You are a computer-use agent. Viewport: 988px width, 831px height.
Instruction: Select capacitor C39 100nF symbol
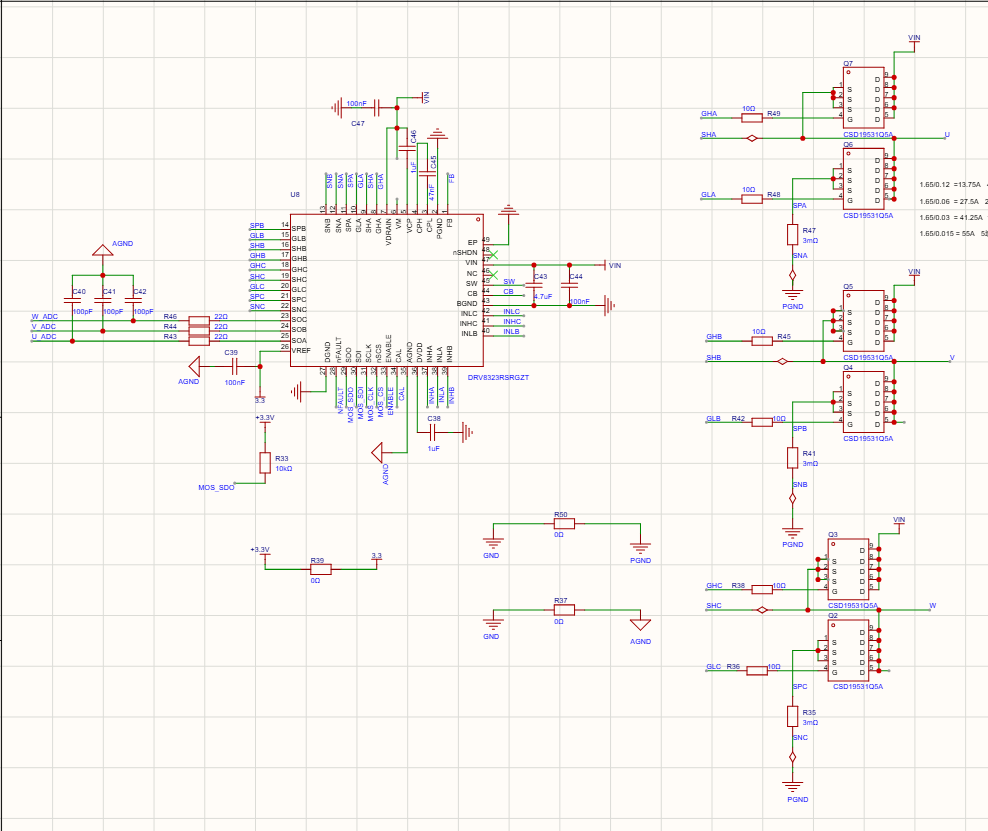coord(234,366)
